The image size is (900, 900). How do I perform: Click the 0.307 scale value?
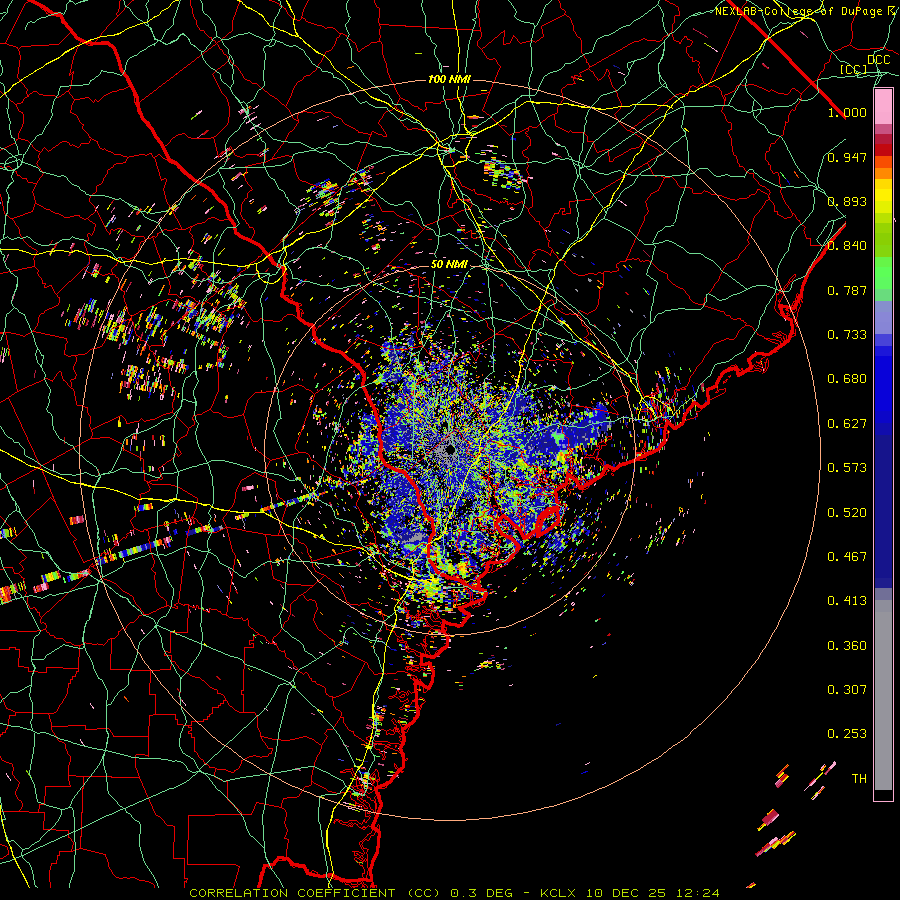click(x=847, y=690)
